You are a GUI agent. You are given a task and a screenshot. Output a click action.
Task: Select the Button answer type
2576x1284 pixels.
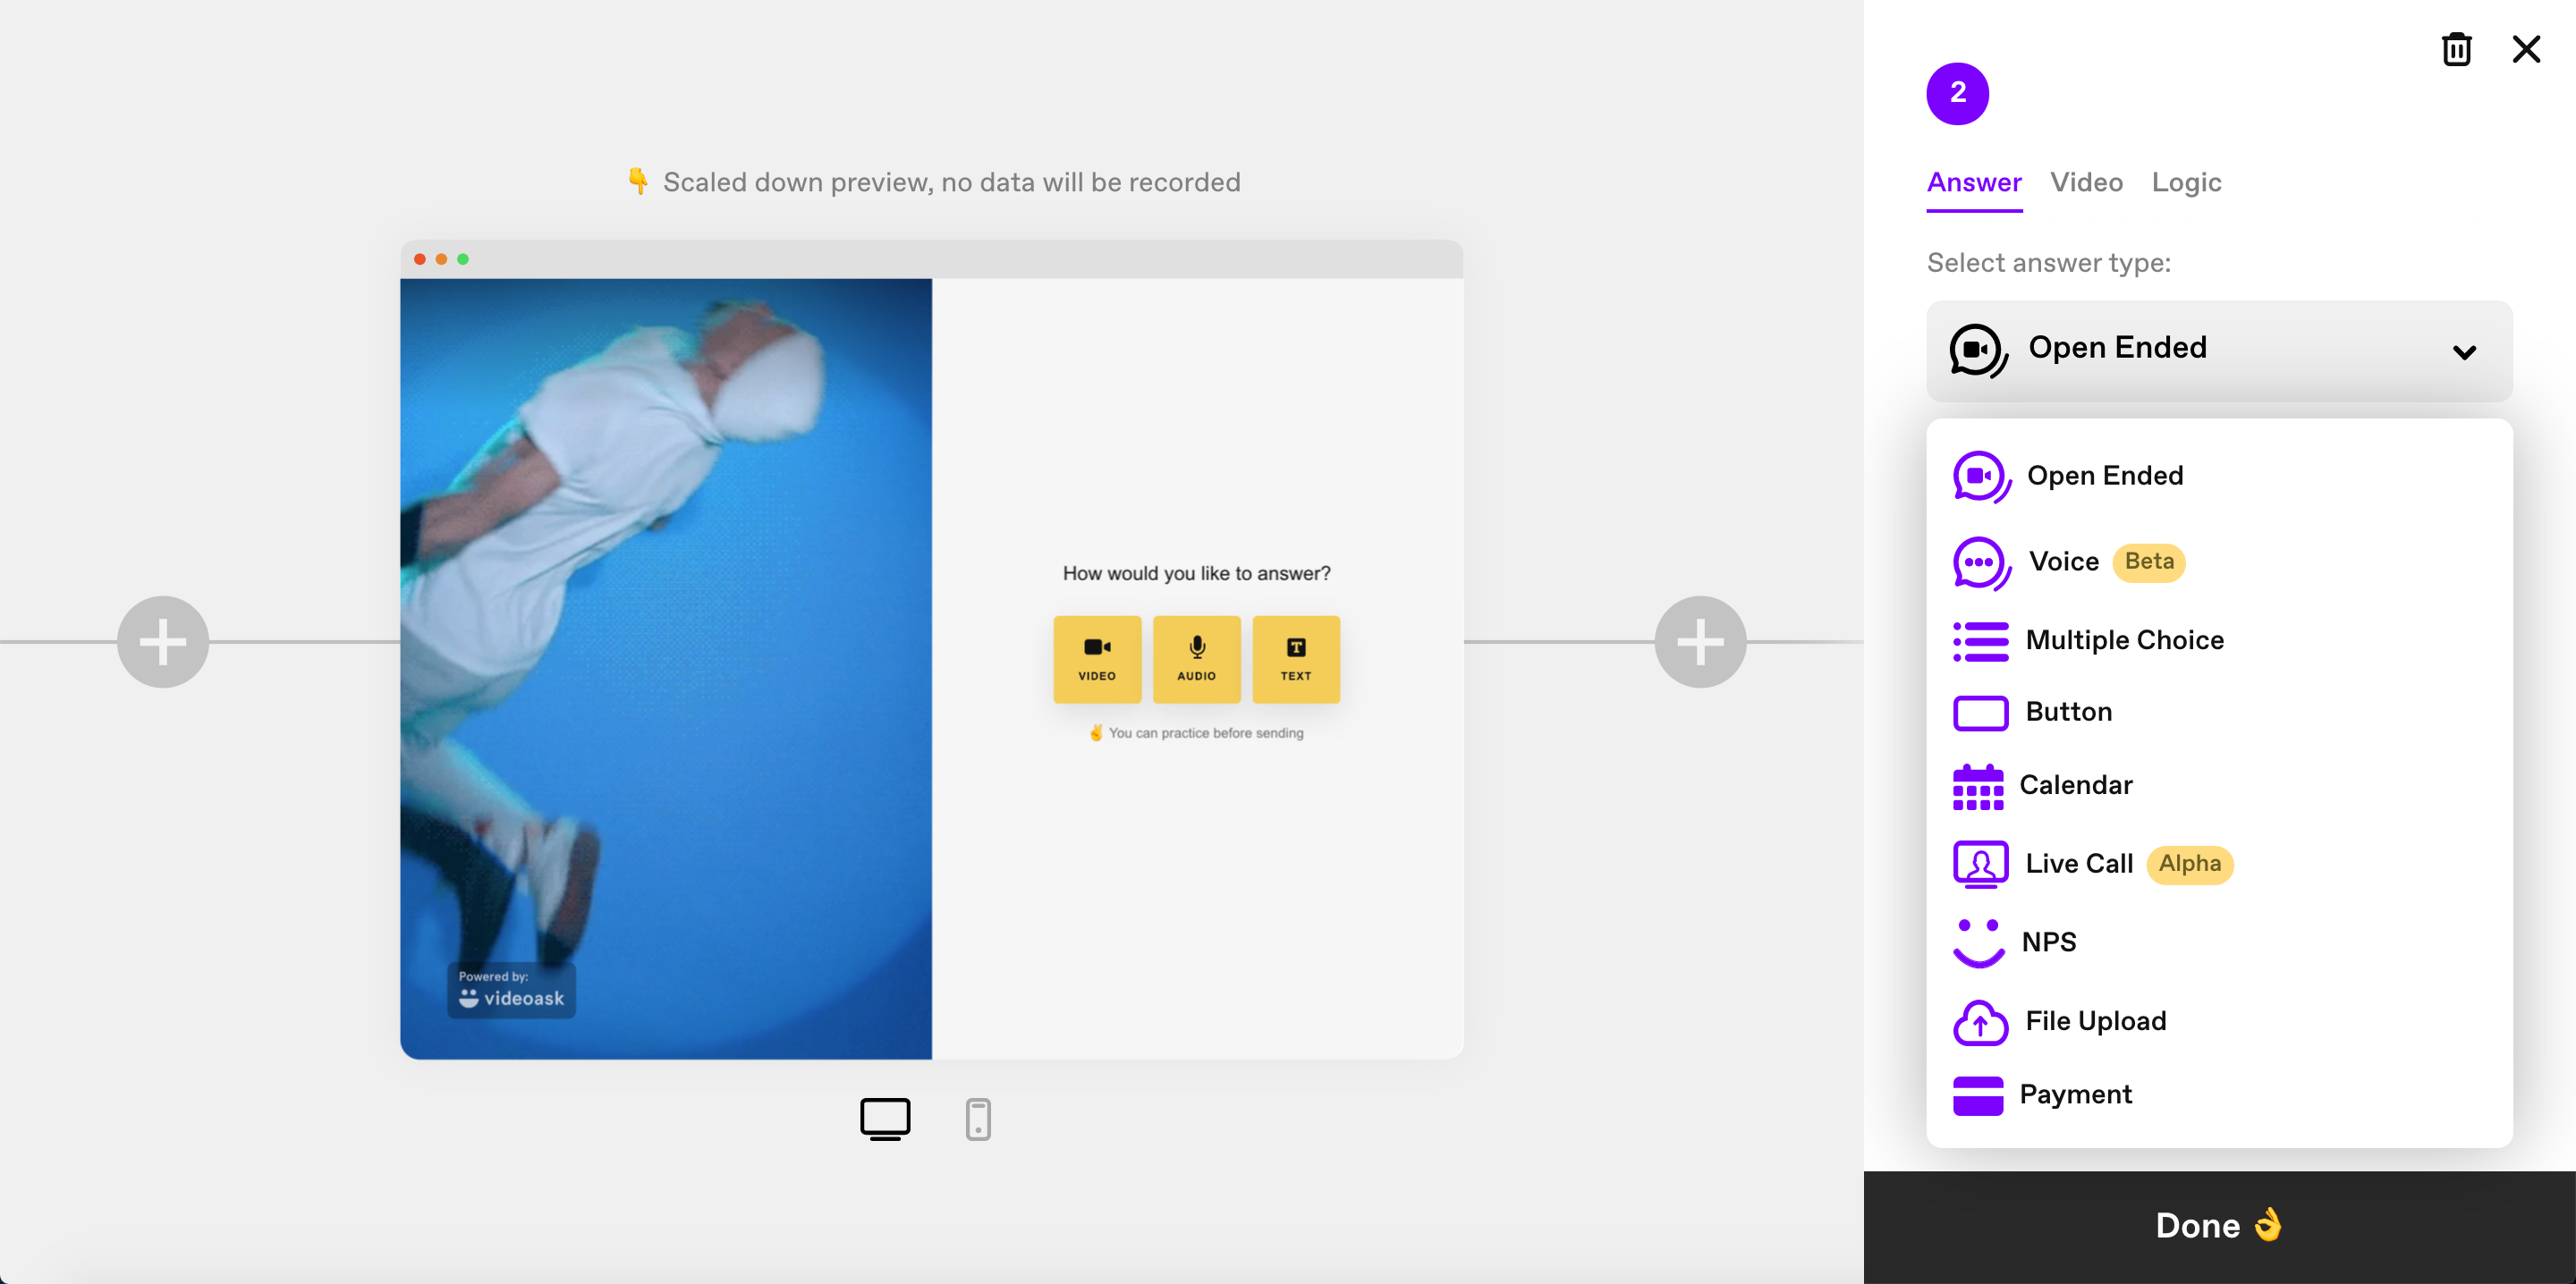pyautogui.click(x=2219, y=712)
